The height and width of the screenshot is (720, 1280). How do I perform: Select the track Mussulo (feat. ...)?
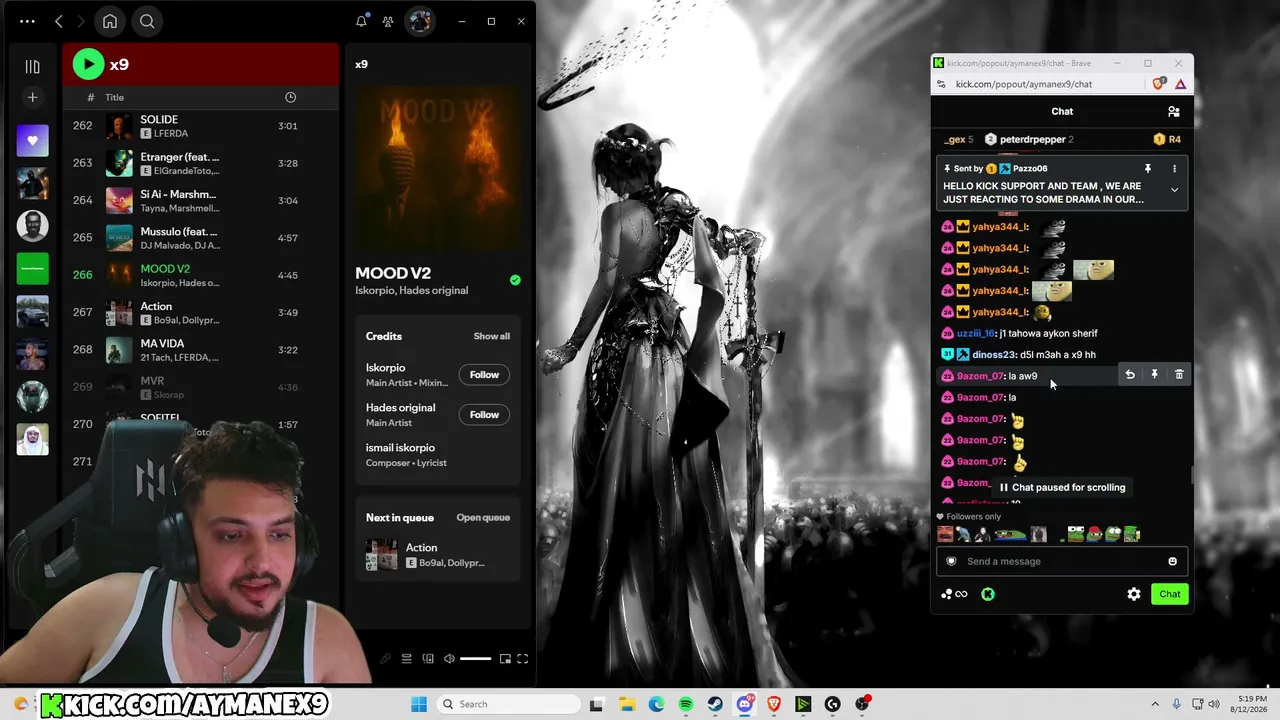point(202,238)
